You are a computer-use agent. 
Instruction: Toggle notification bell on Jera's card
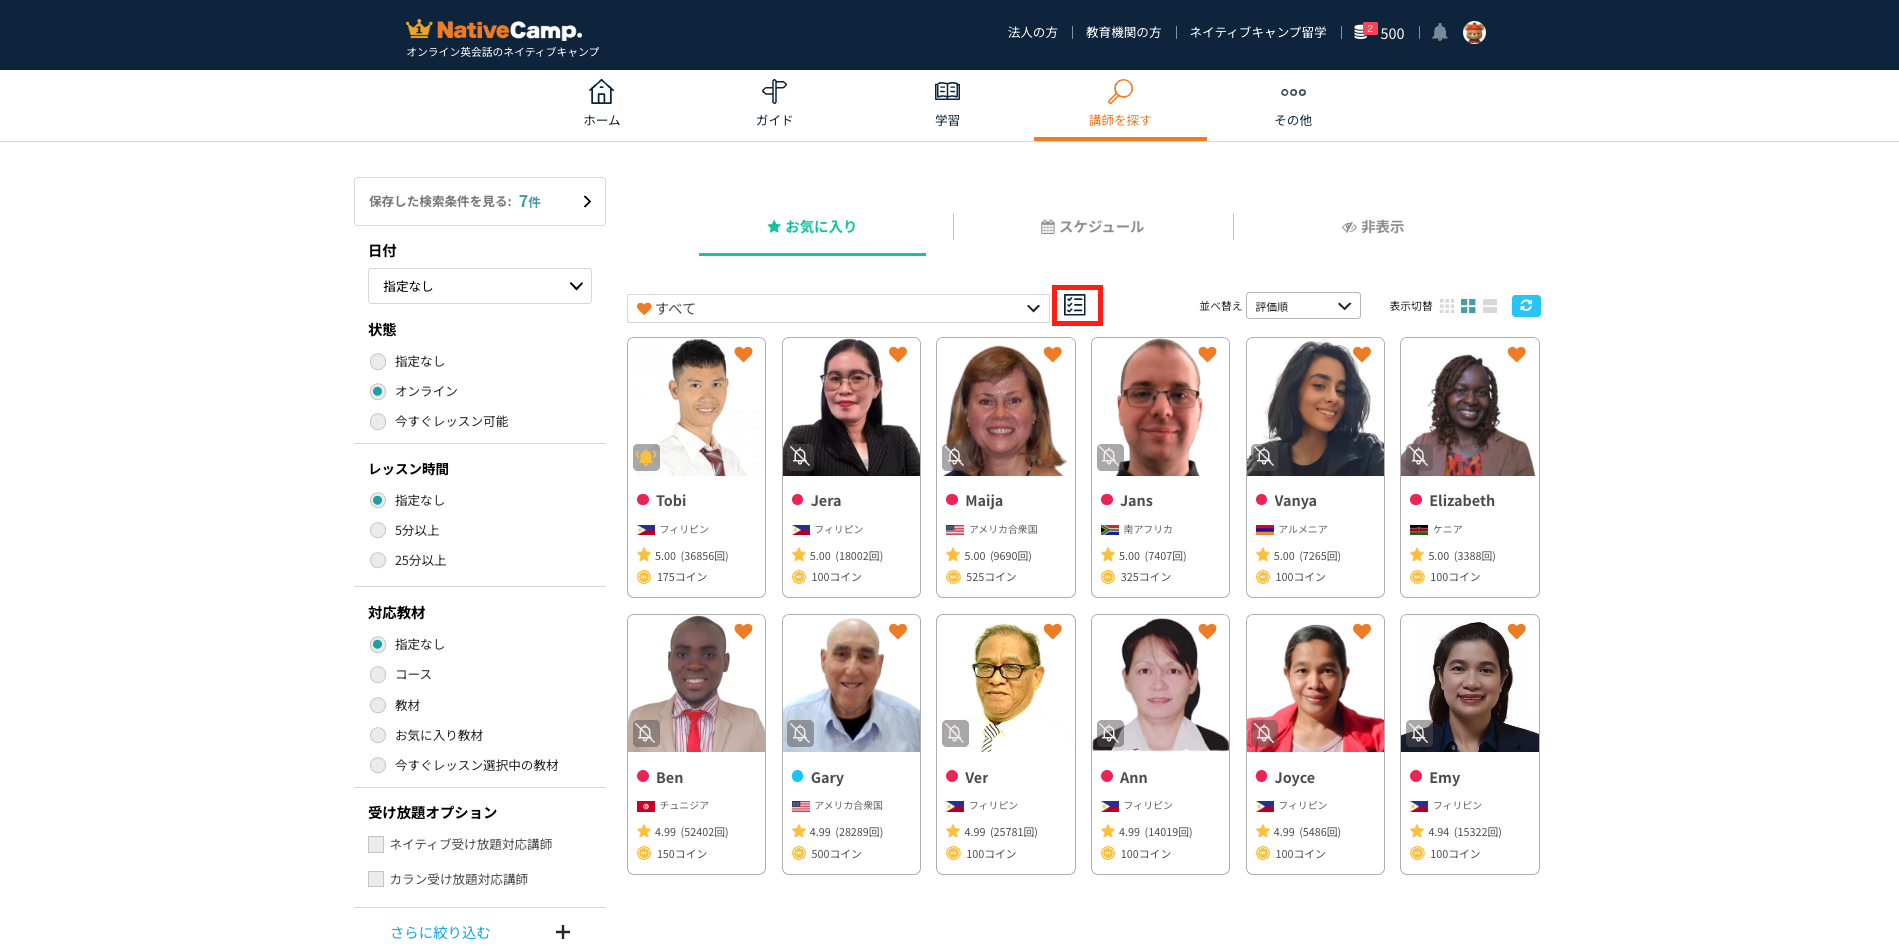tap(801, 457)
